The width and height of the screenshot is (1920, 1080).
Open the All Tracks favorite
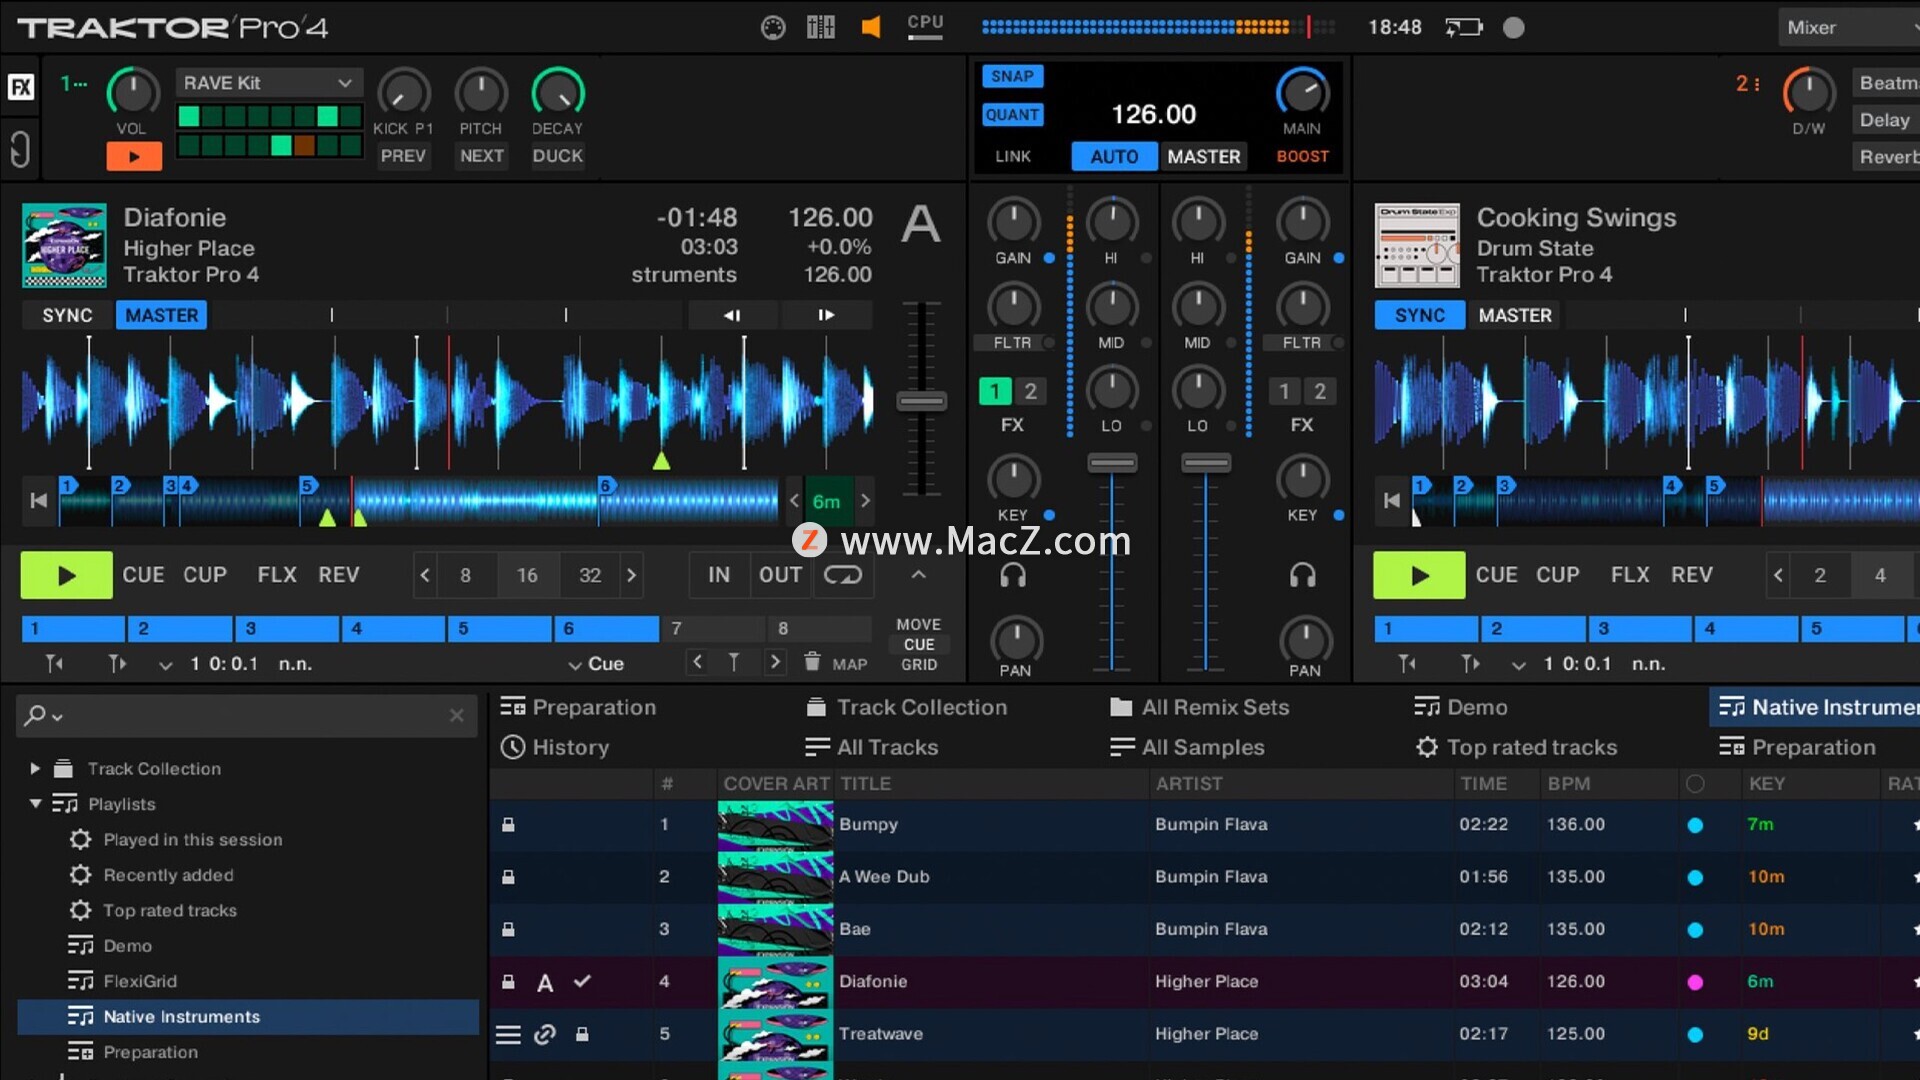tap(871, 747)
